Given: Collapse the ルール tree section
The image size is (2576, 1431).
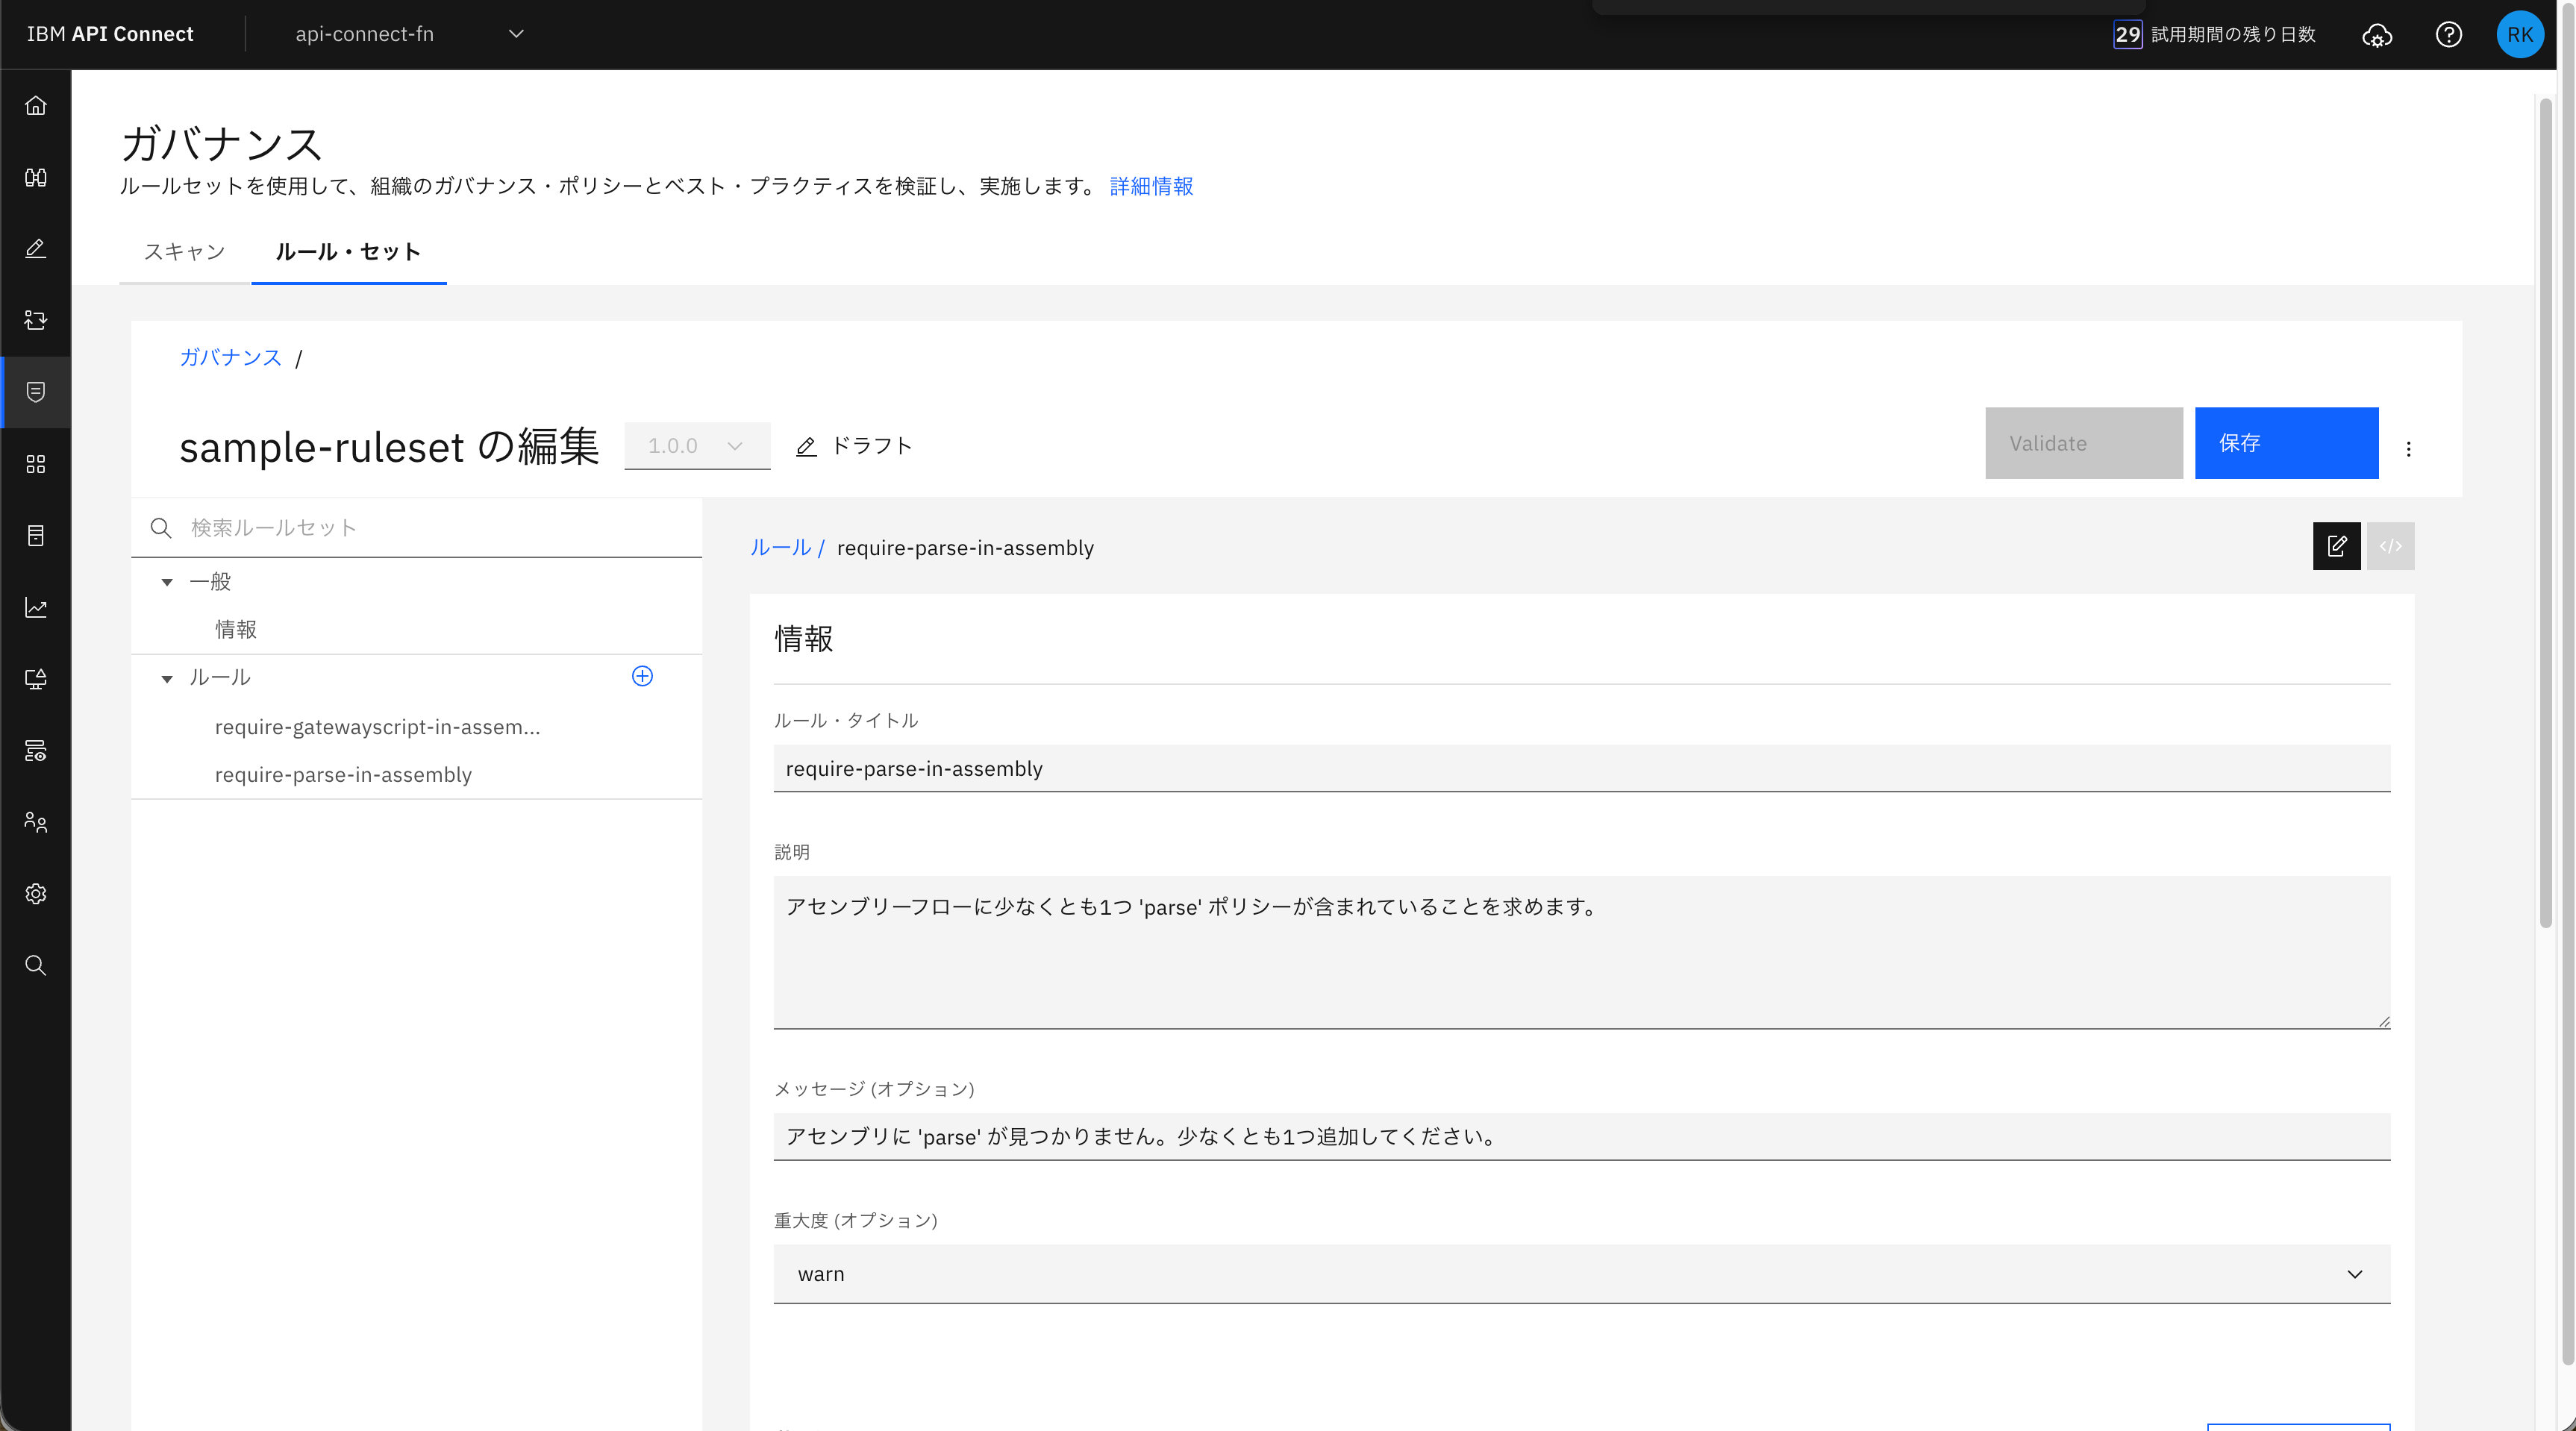Looking at the screenshot, I should point(167,678).
